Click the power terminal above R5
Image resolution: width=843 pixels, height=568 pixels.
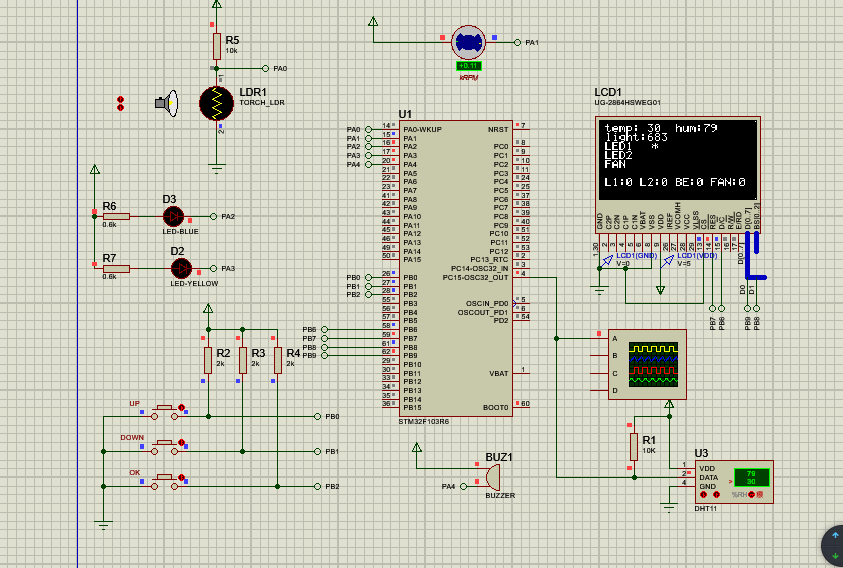coord(217,5)
